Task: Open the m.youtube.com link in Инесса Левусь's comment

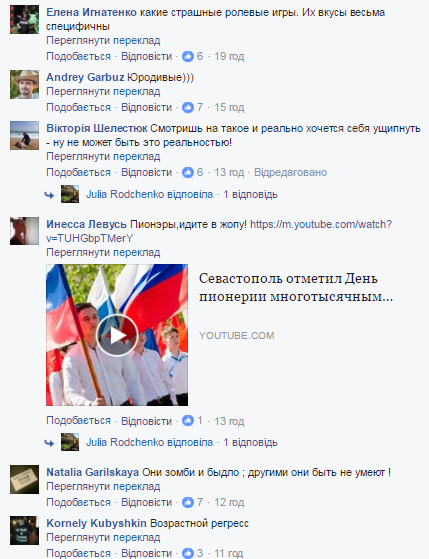Action: click(219, 231)
